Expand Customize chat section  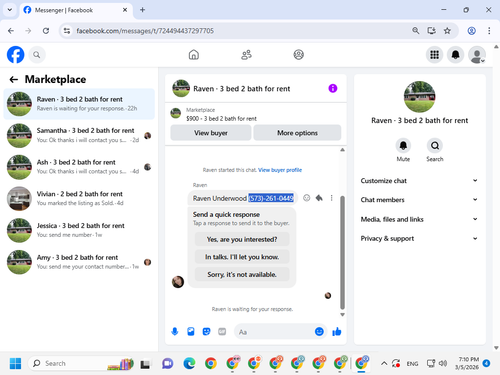(419, 181)
